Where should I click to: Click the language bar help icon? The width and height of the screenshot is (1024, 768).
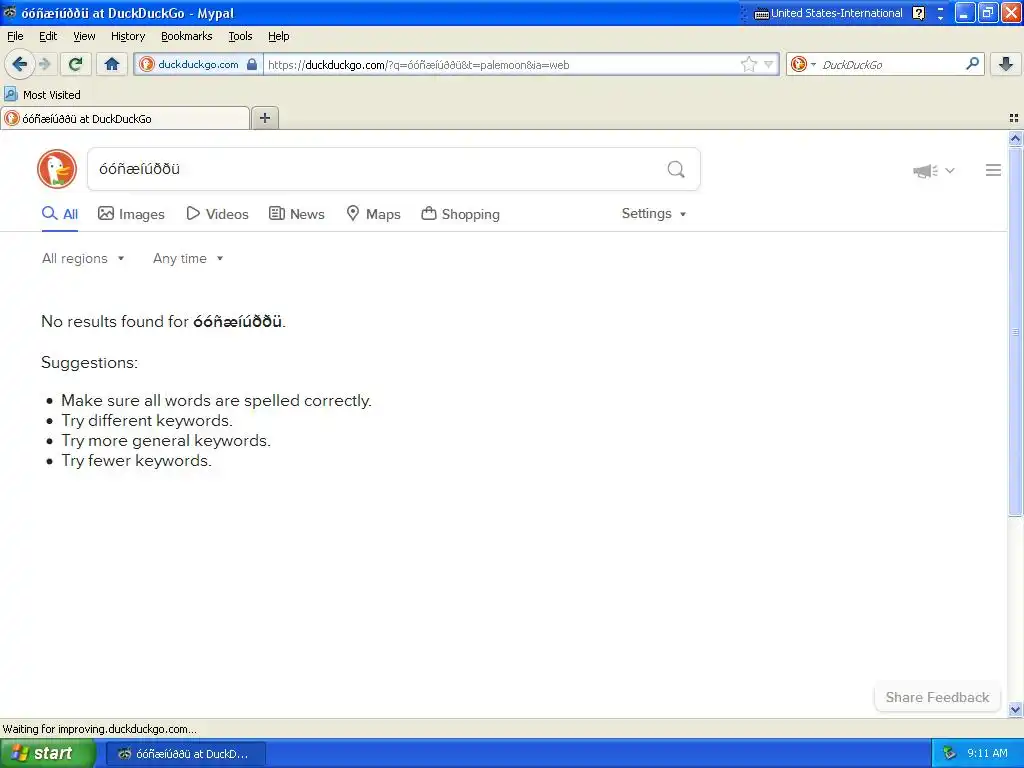(918, 13)
